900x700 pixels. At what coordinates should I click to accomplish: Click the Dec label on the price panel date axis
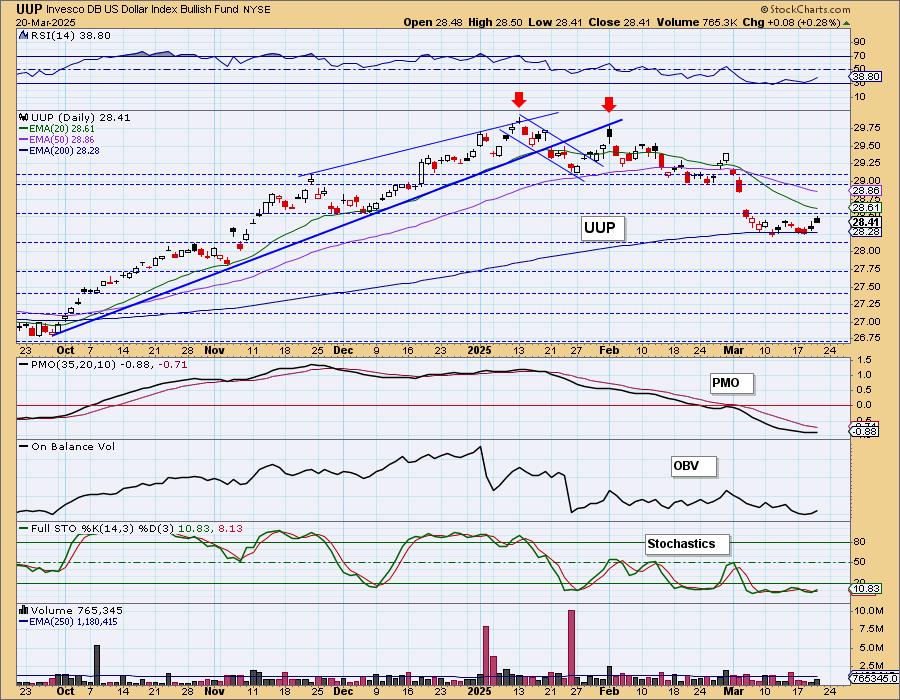tap(343, 351)
